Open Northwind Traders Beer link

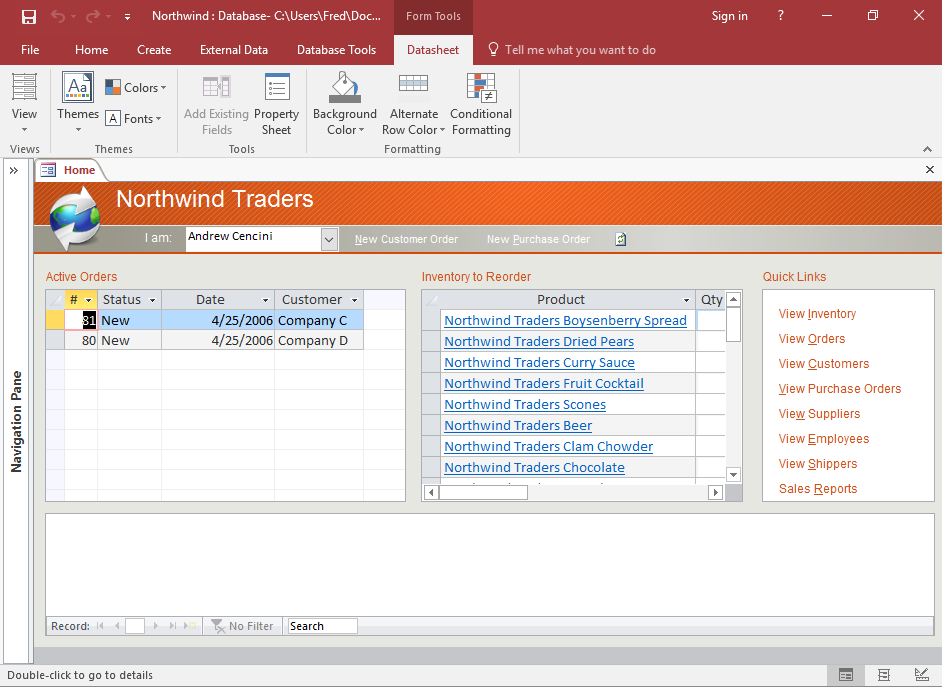coord(518,426)
